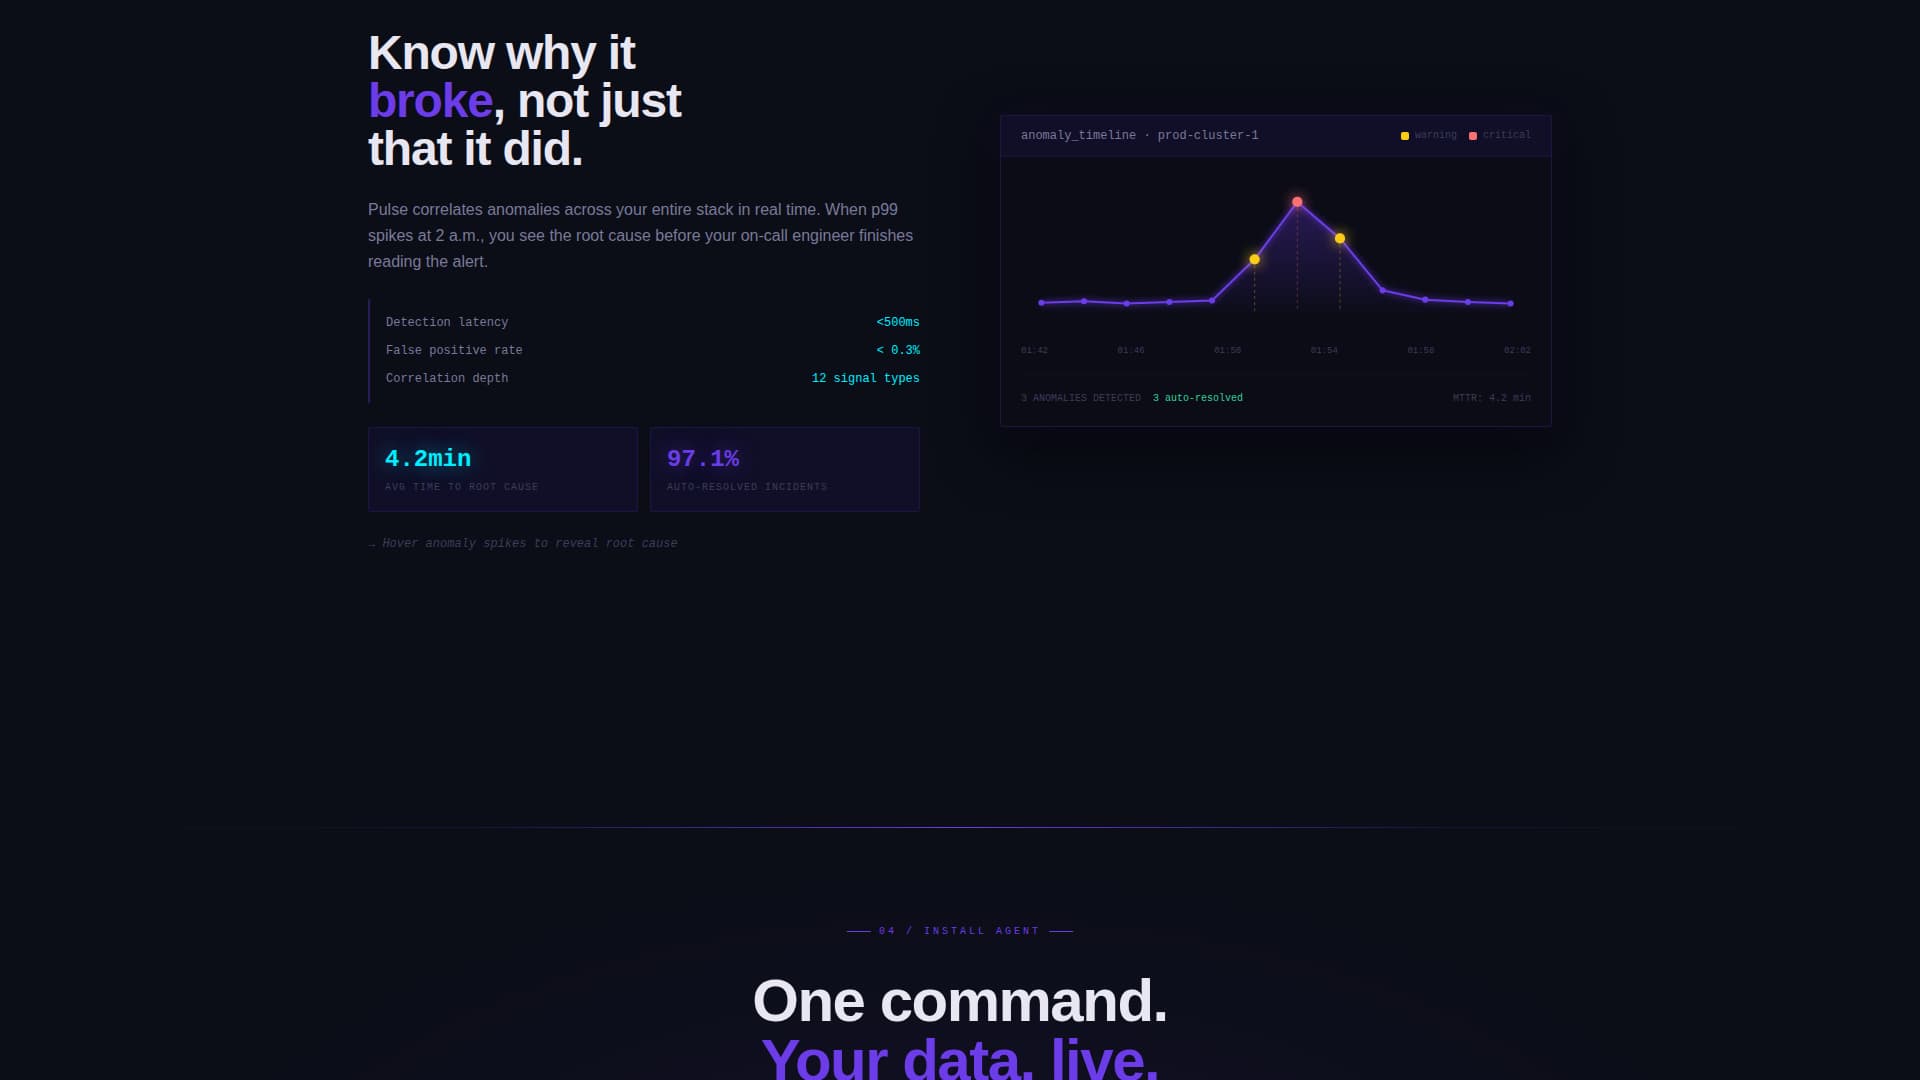This screenshot has width=1920, height=1080.
Task: Select the 4.2min avg time to root cause card
Action: coord(503,469)
